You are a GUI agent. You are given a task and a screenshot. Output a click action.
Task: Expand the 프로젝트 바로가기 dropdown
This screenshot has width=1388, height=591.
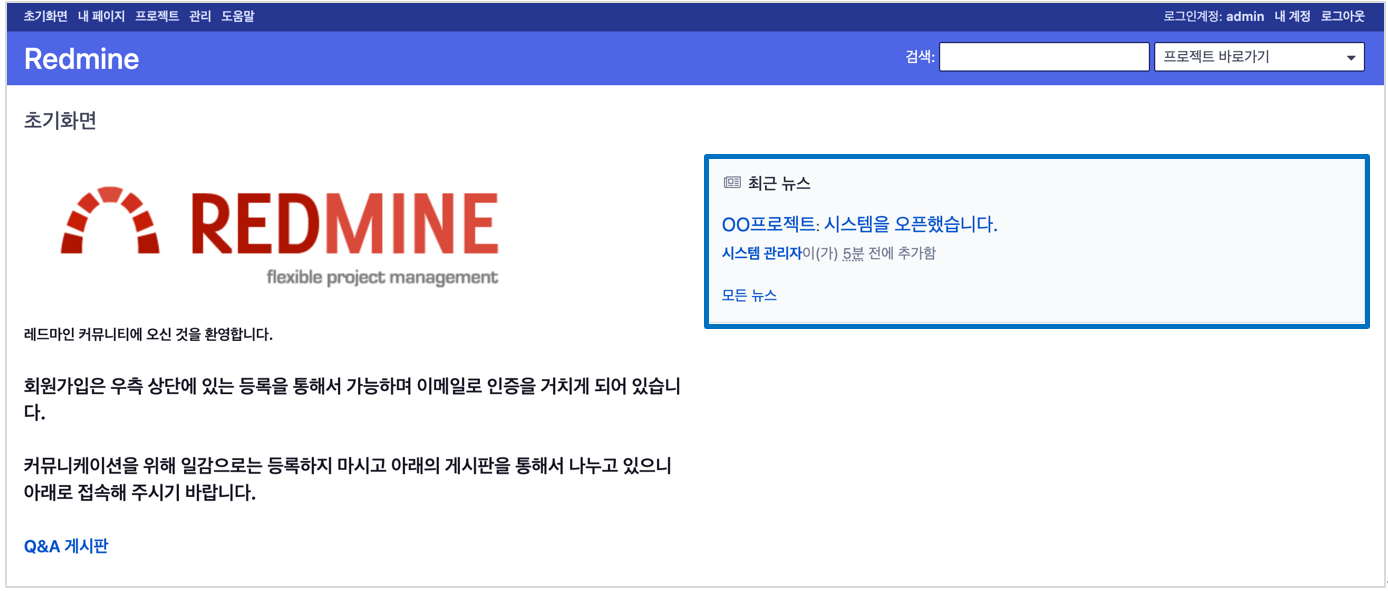1259,57
